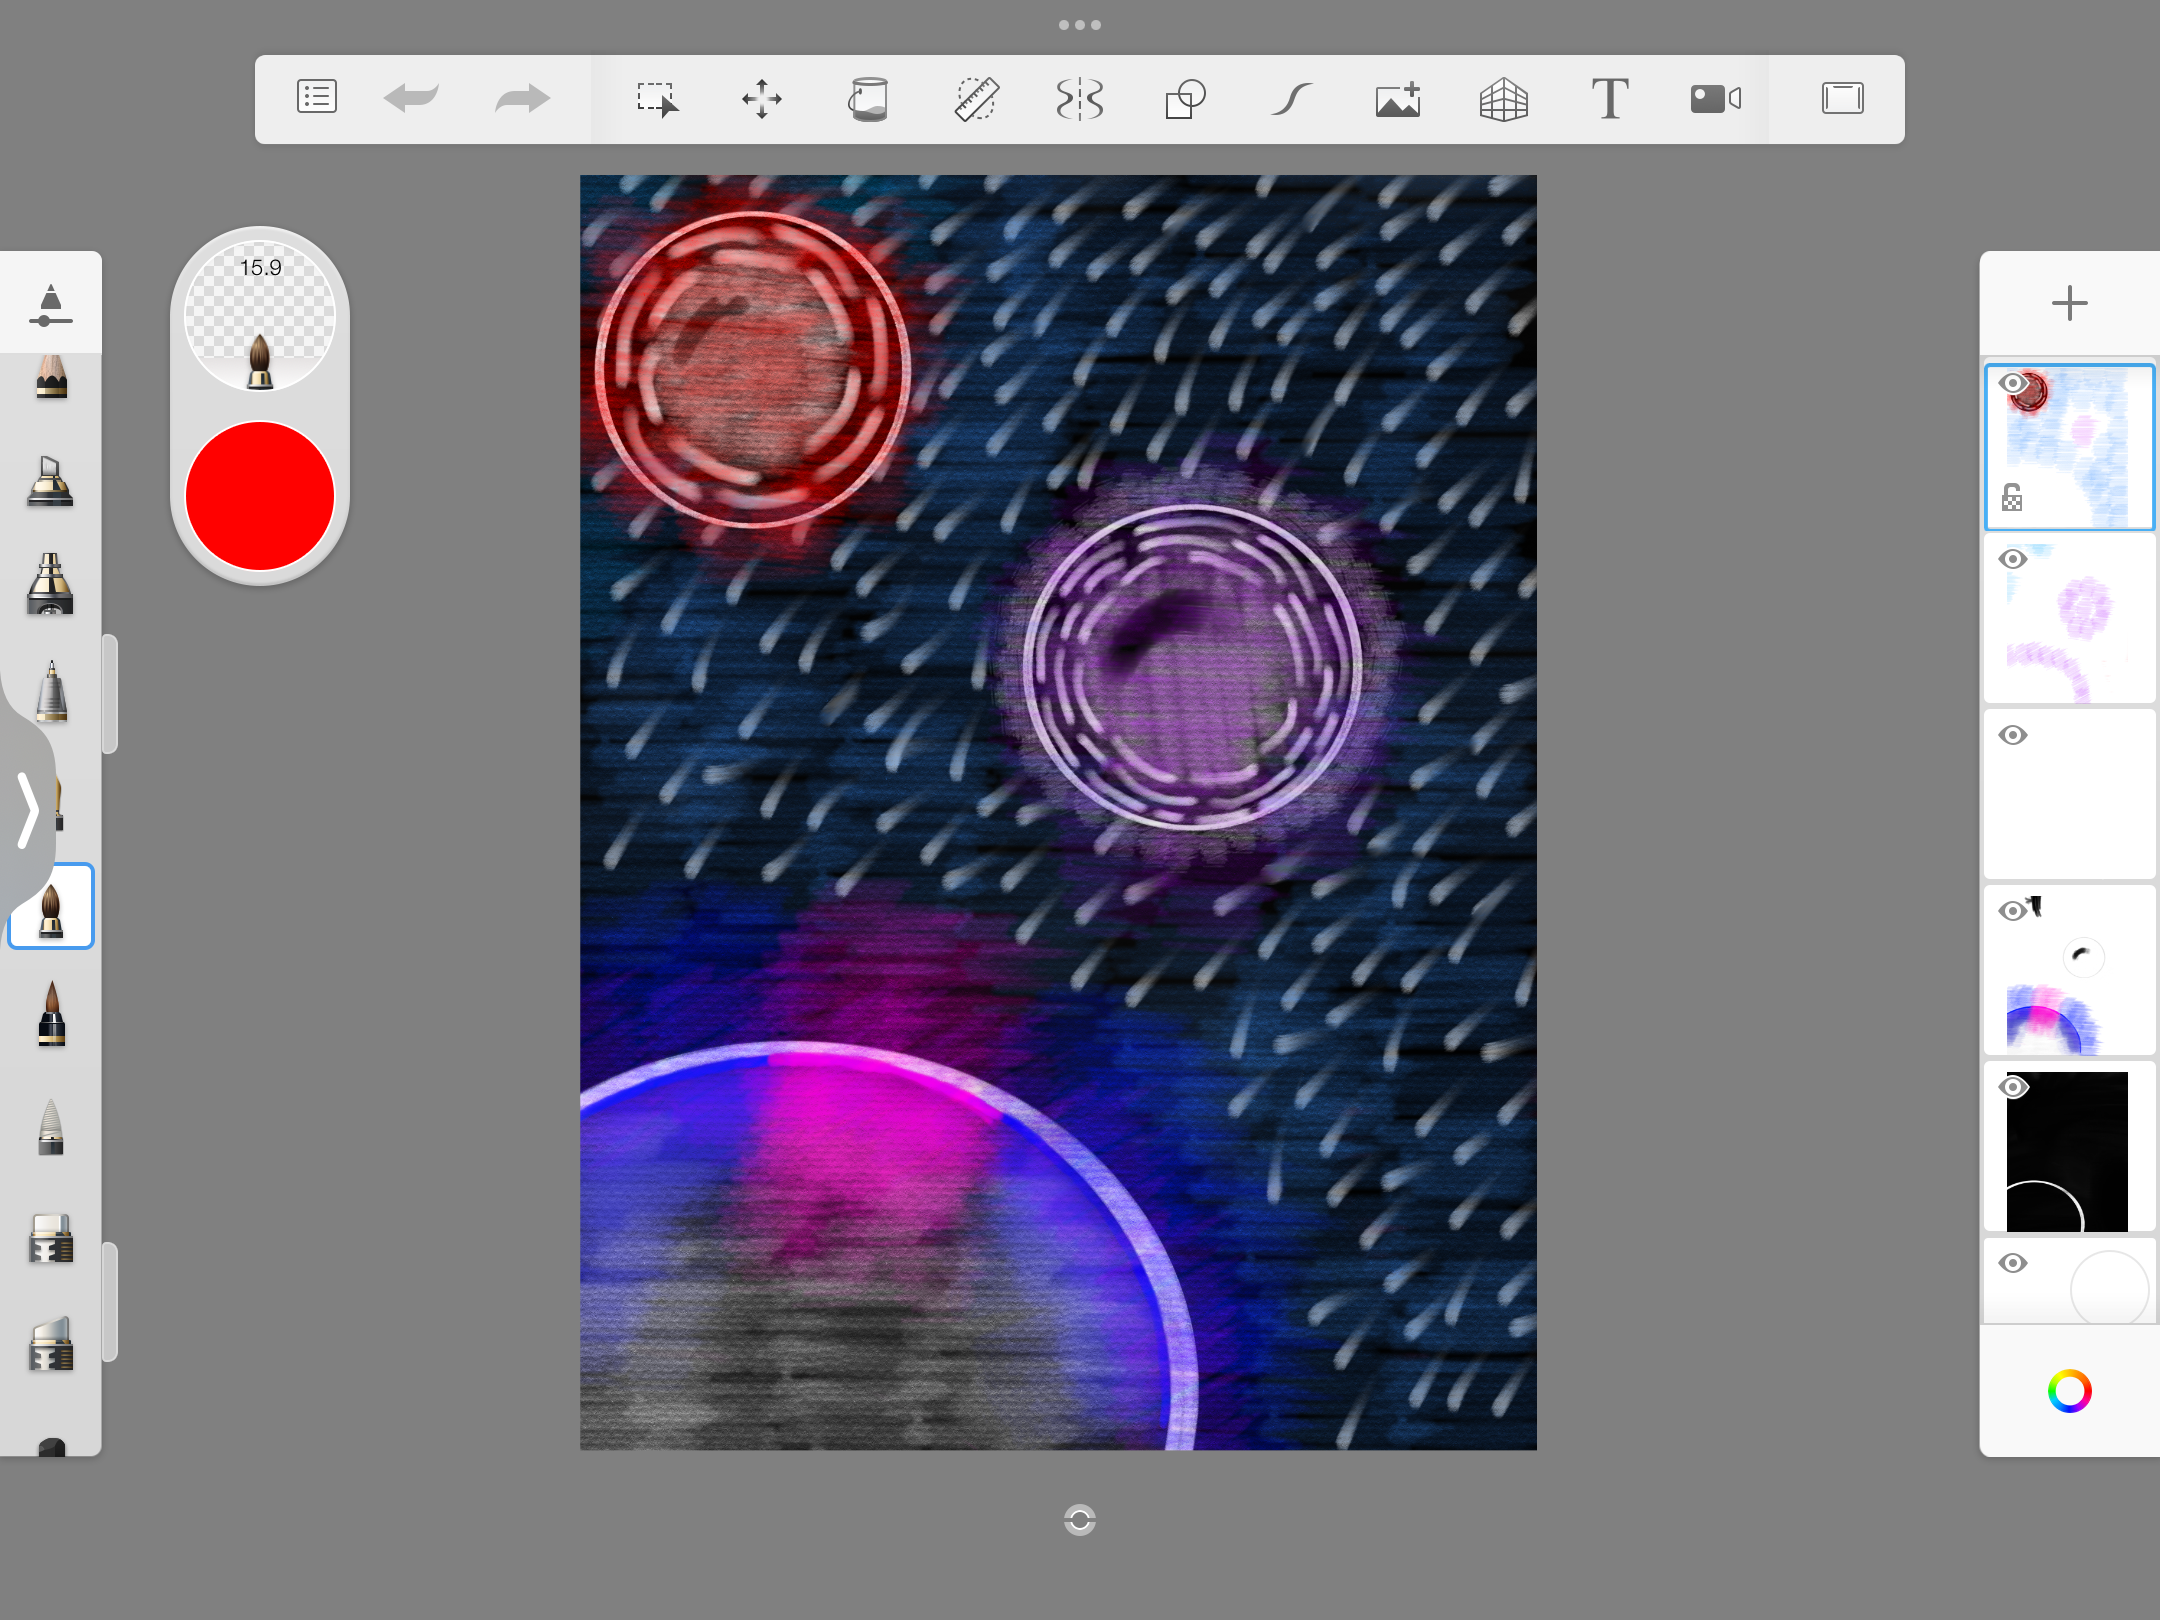
Task: Click the Redo arrow
Action: coord(522,98)
